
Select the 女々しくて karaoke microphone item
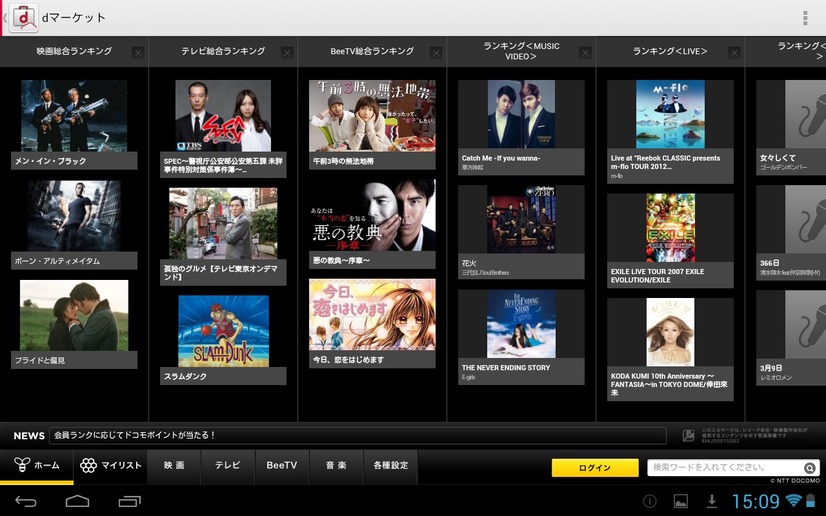tap(805, 114)
